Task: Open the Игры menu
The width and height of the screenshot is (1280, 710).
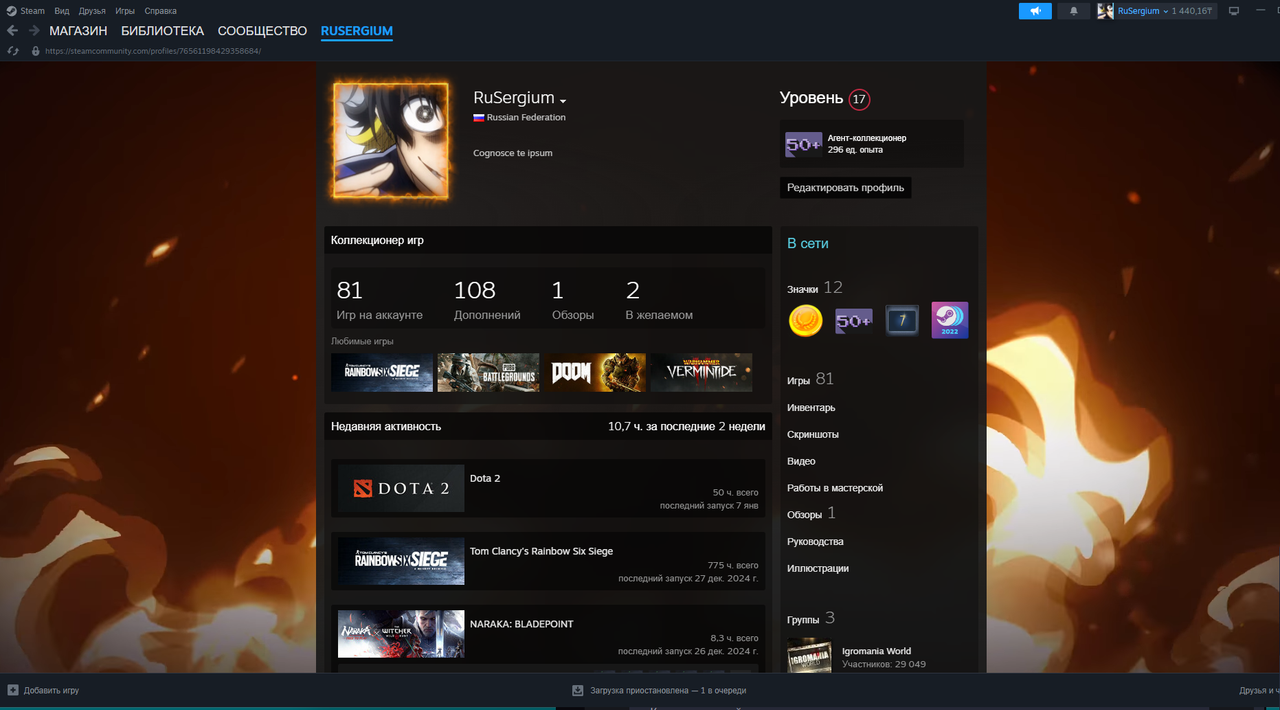Action: click(125, 11)
